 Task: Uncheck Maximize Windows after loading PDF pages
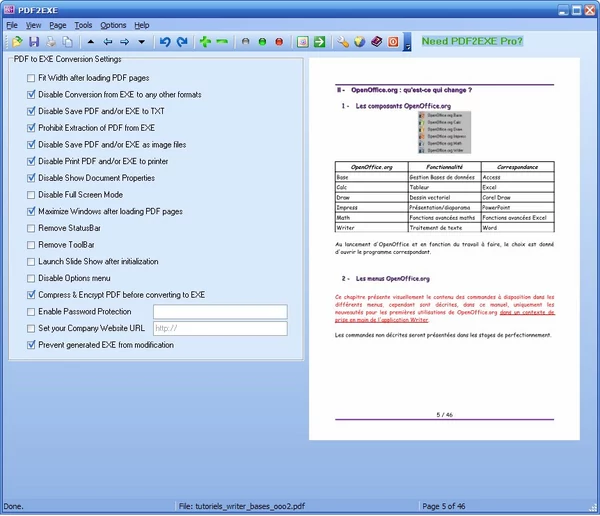pos(31,212)
